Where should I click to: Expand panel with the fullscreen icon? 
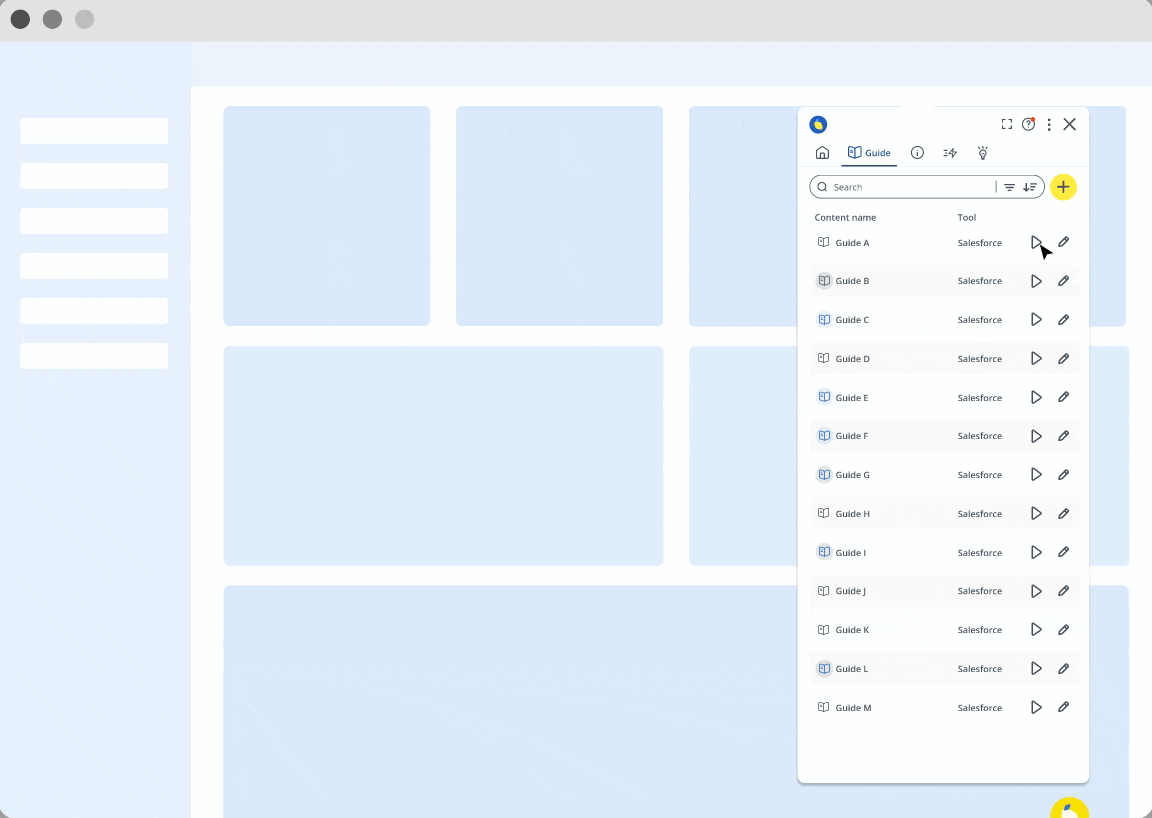point(1007,124)
